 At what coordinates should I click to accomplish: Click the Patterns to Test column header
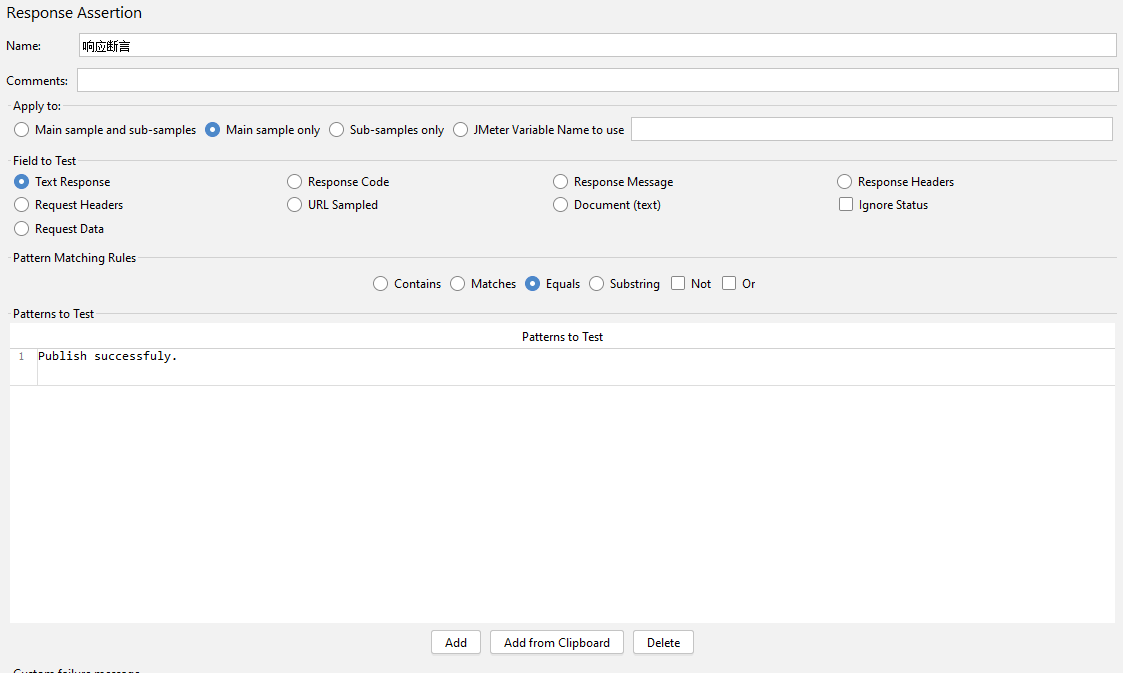click(562, 336)
